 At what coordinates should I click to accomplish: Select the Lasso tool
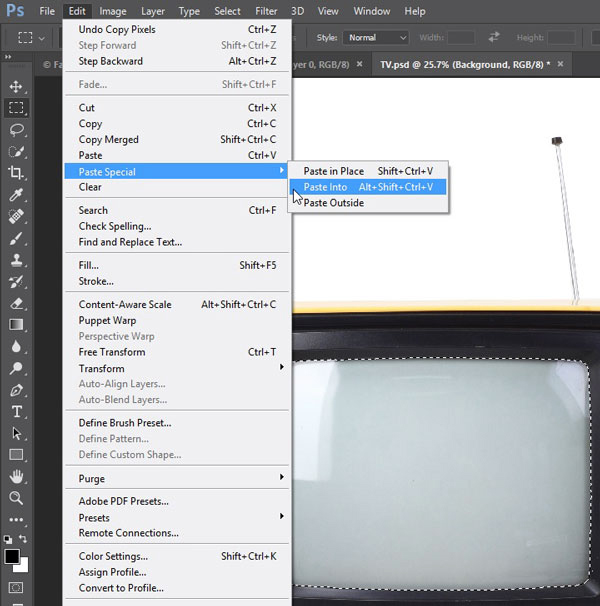pos(16,129)
